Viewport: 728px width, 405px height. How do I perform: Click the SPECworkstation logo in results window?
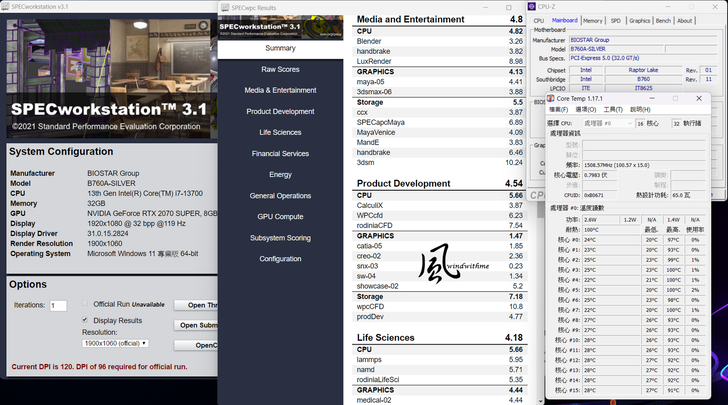[x=280, y=28]
